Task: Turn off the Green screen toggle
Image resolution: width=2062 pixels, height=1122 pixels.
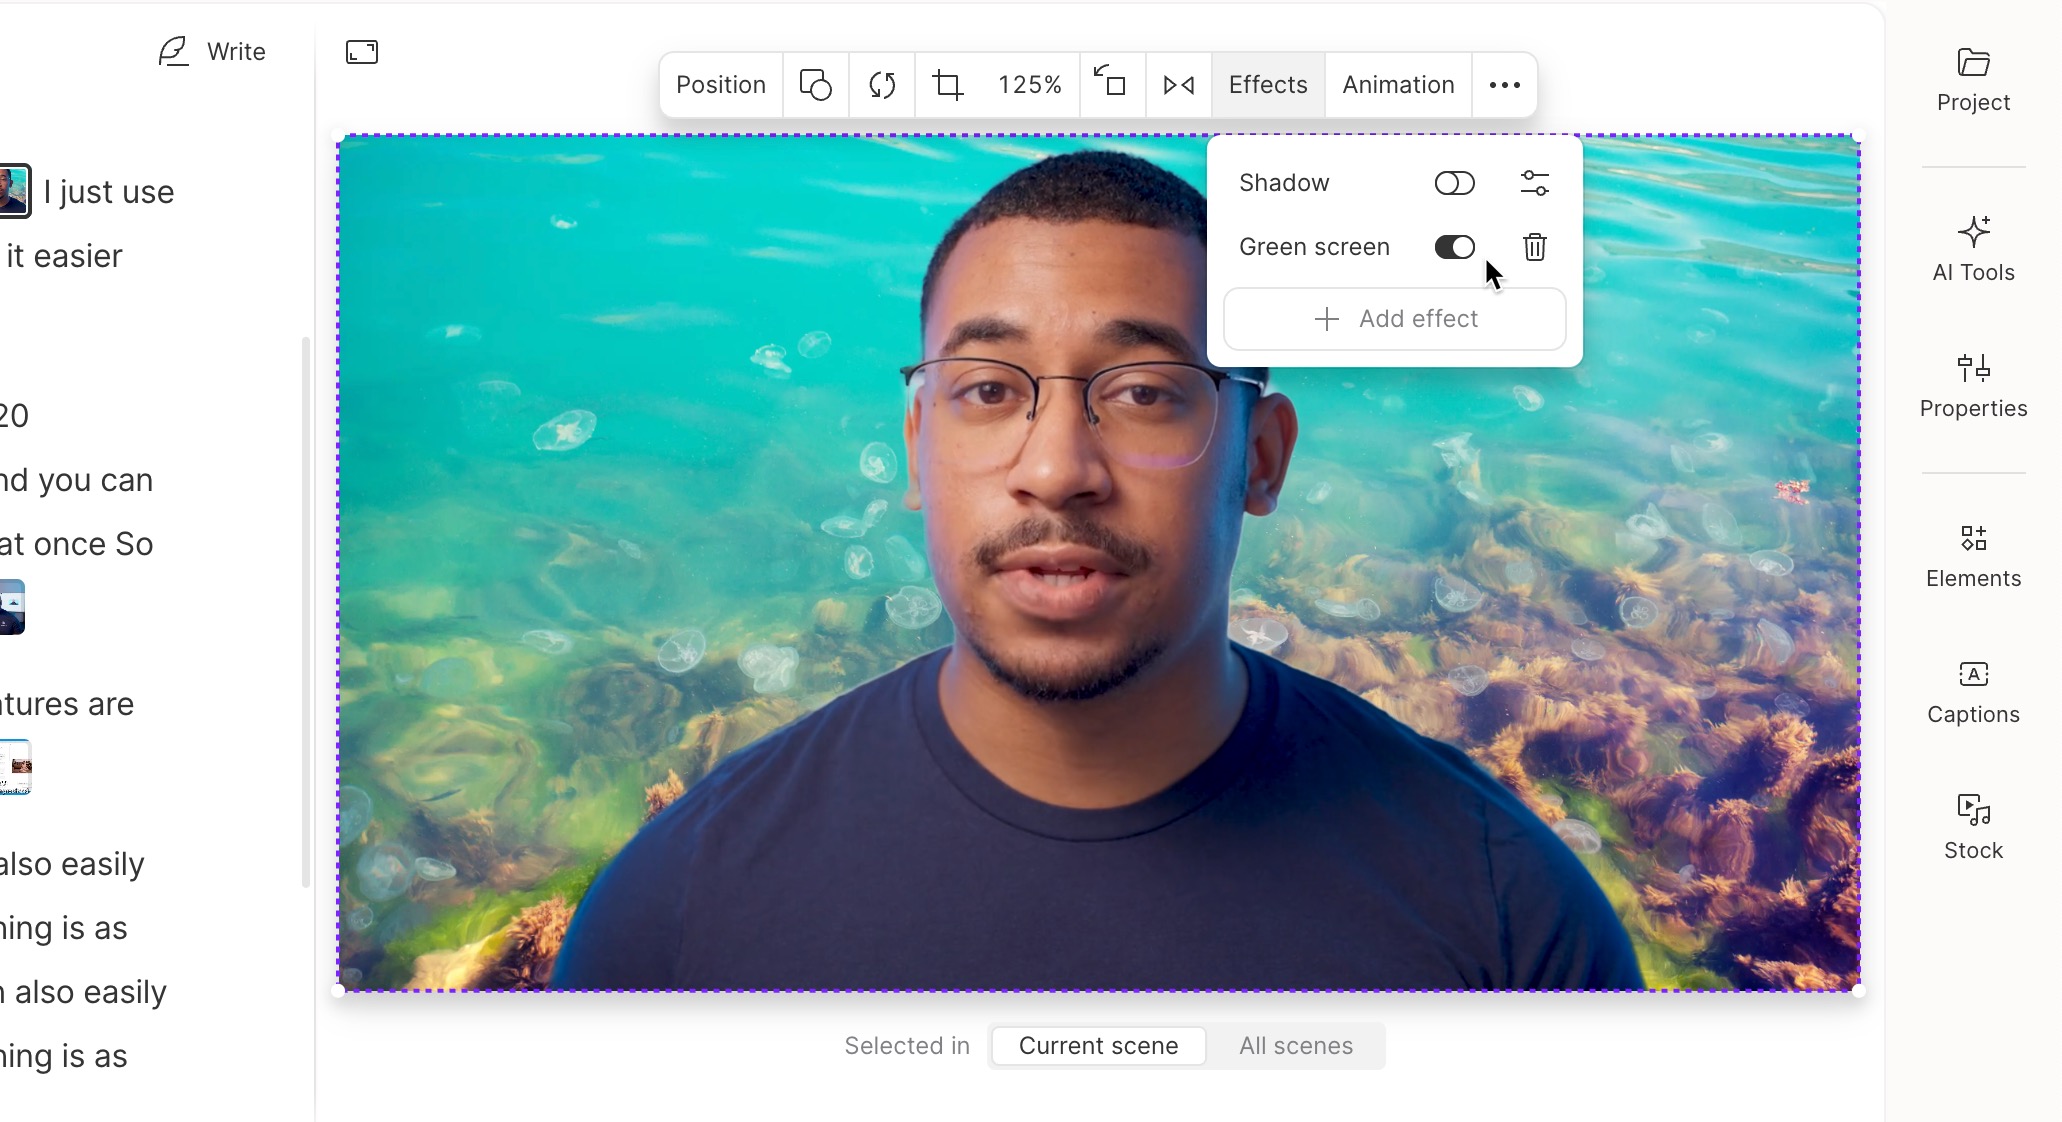Action: pos(1454,247)
